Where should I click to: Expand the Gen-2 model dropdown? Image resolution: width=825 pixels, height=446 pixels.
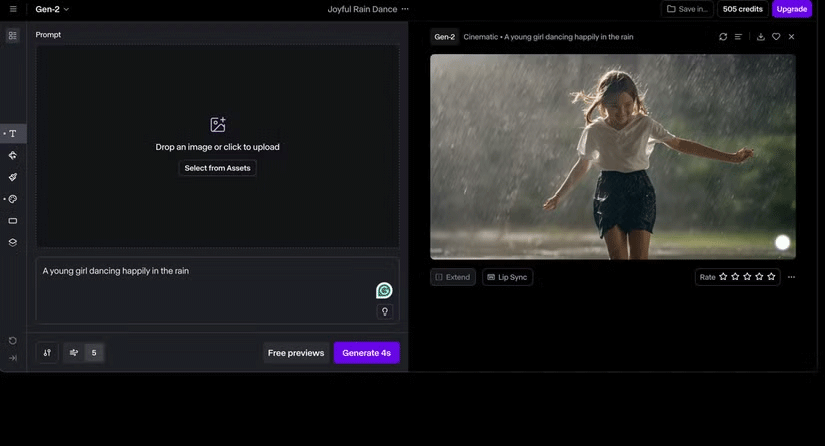(x=52, y=9)
